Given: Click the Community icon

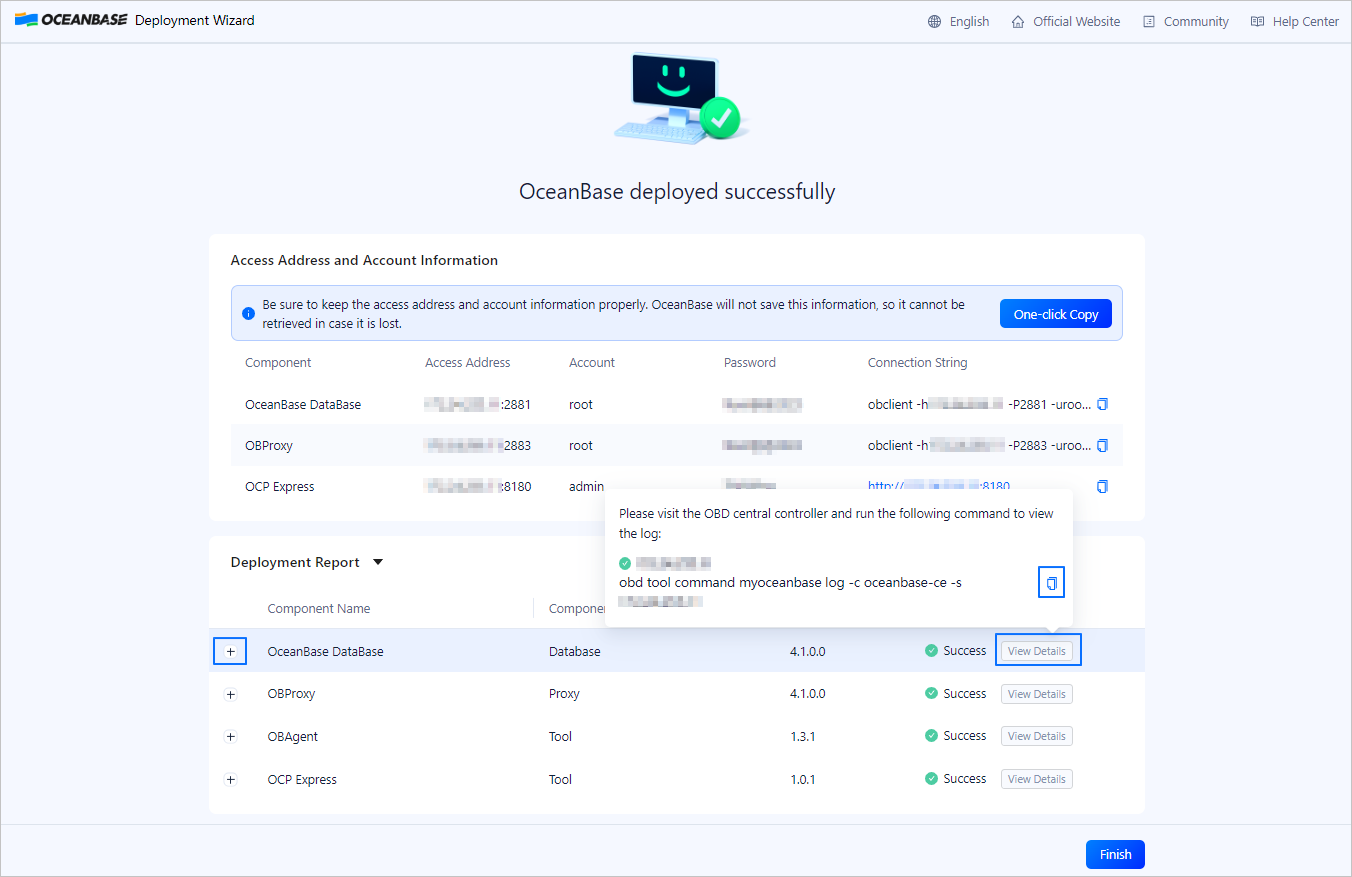Looking at the screenshot, I should (1149, 21).
